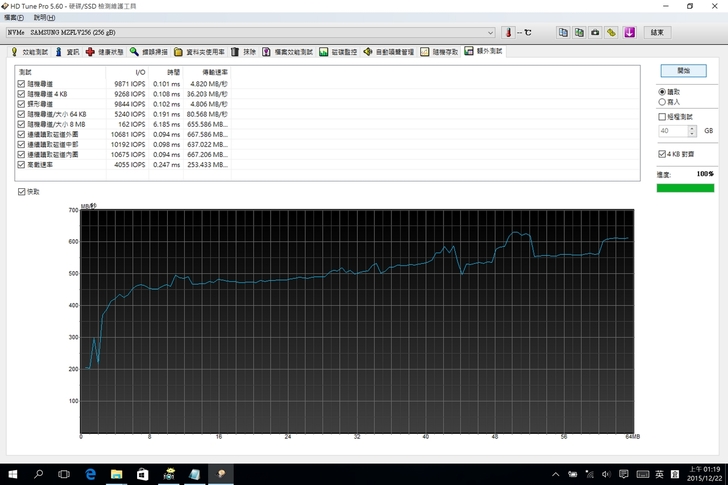Viewport: 728px width, 485px height.
Task: Click the purple download arrow icon
Action: point(629,32)
